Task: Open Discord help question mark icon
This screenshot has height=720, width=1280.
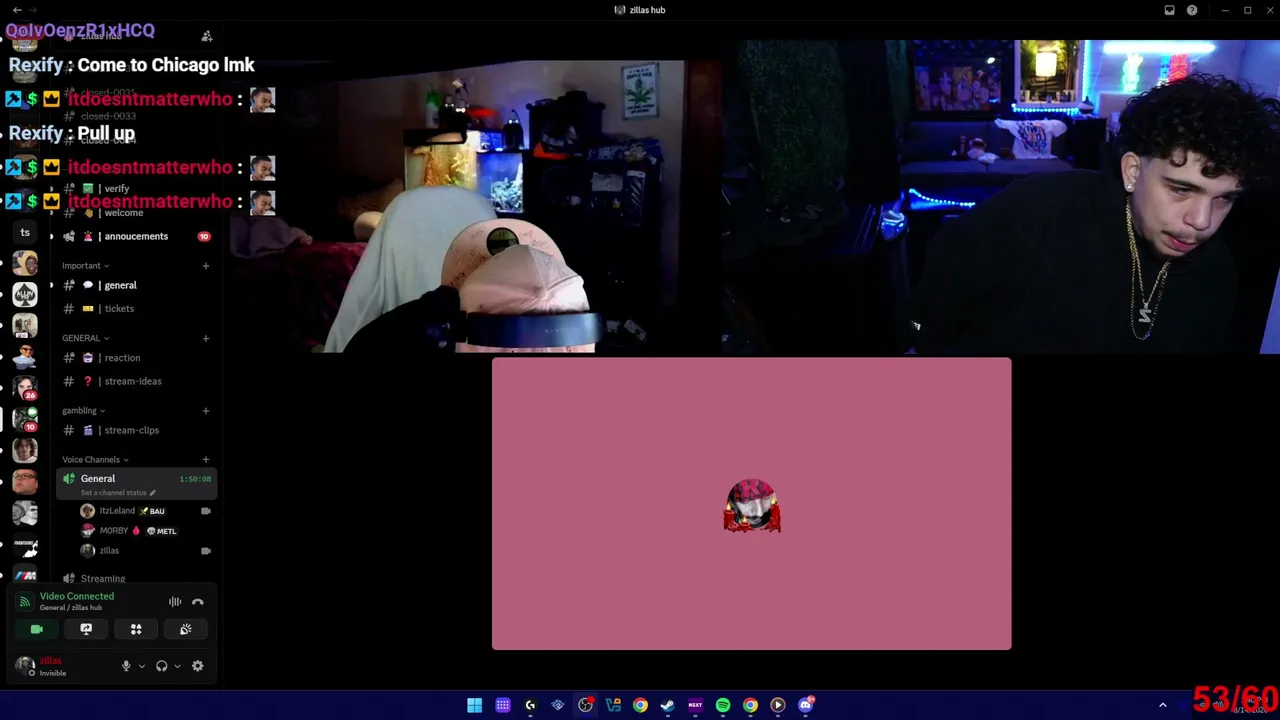Action: tap(1192, 10)
